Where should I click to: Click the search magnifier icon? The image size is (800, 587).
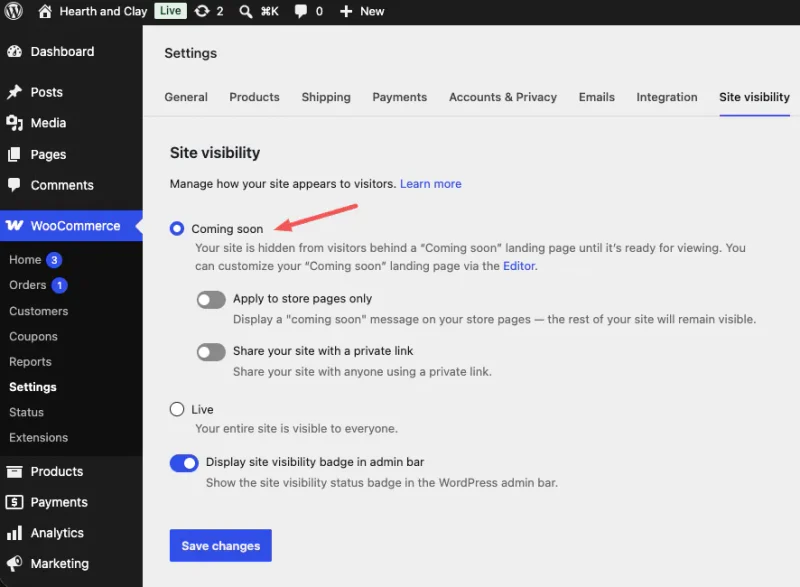[x=245, y=12]
